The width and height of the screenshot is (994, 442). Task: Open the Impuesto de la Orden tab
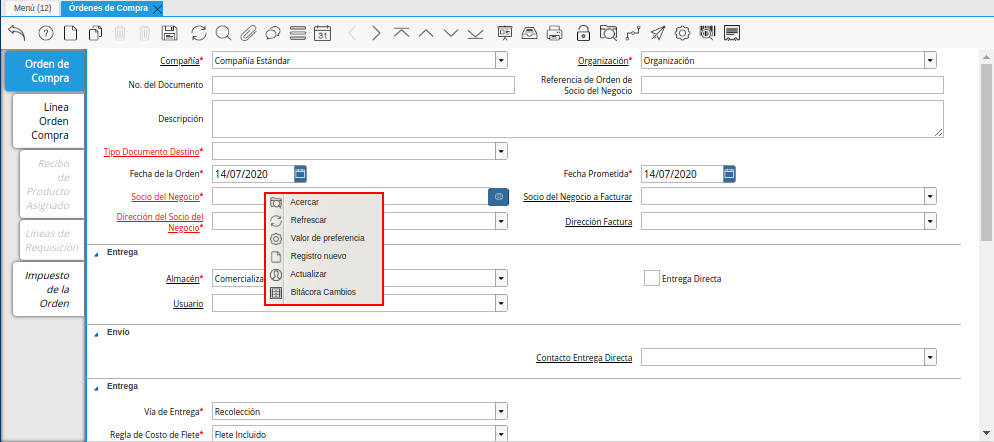point(49,289)
